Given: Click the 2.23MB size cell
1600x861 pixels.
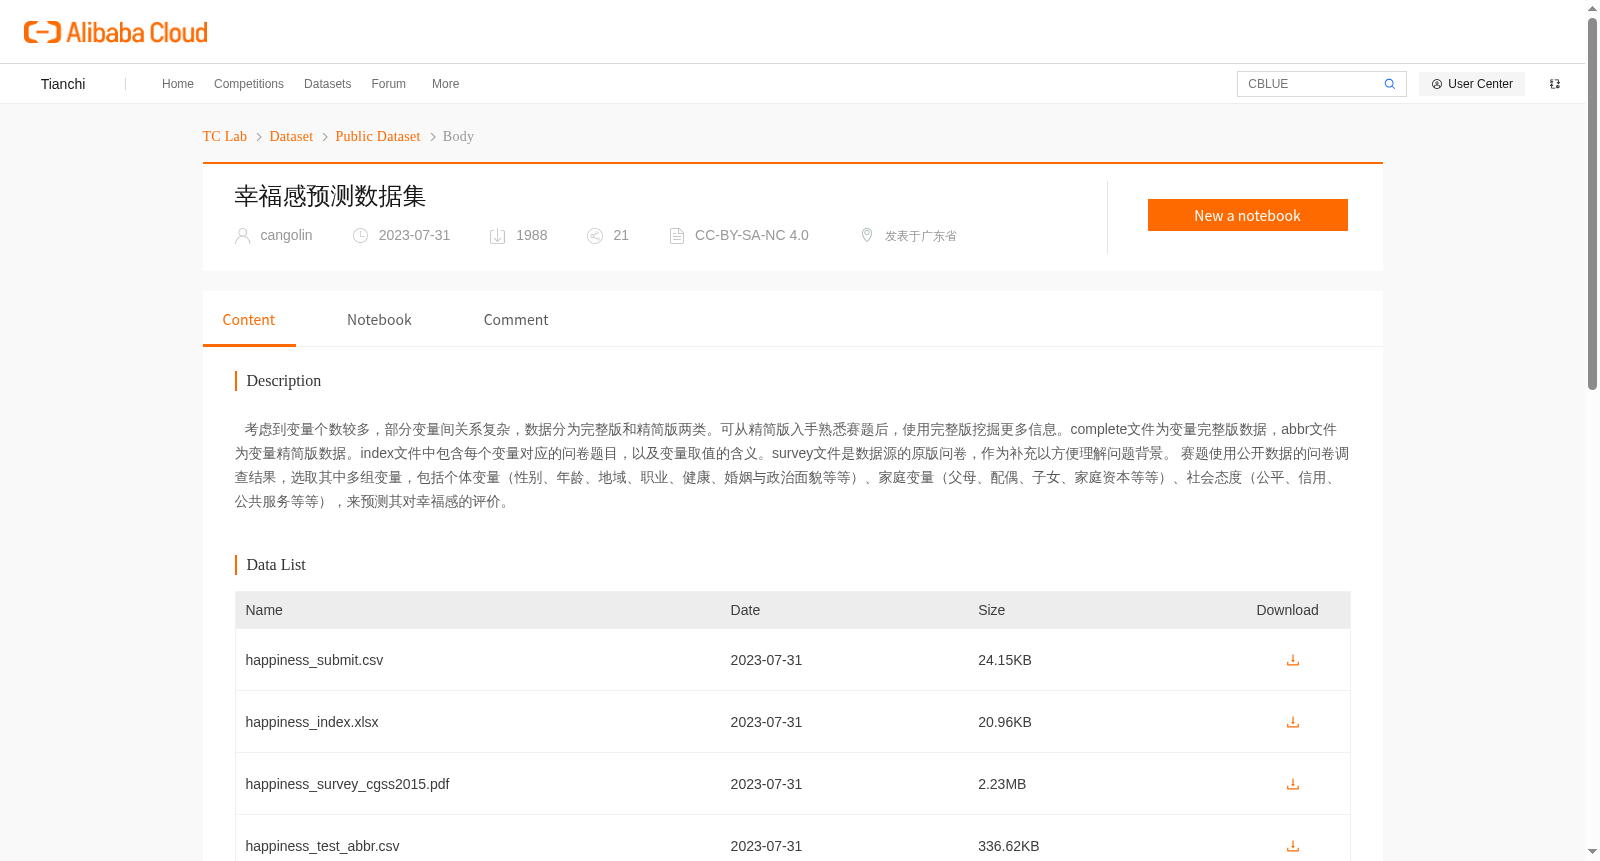Looking at the screenshot, I should (1002, 784).
